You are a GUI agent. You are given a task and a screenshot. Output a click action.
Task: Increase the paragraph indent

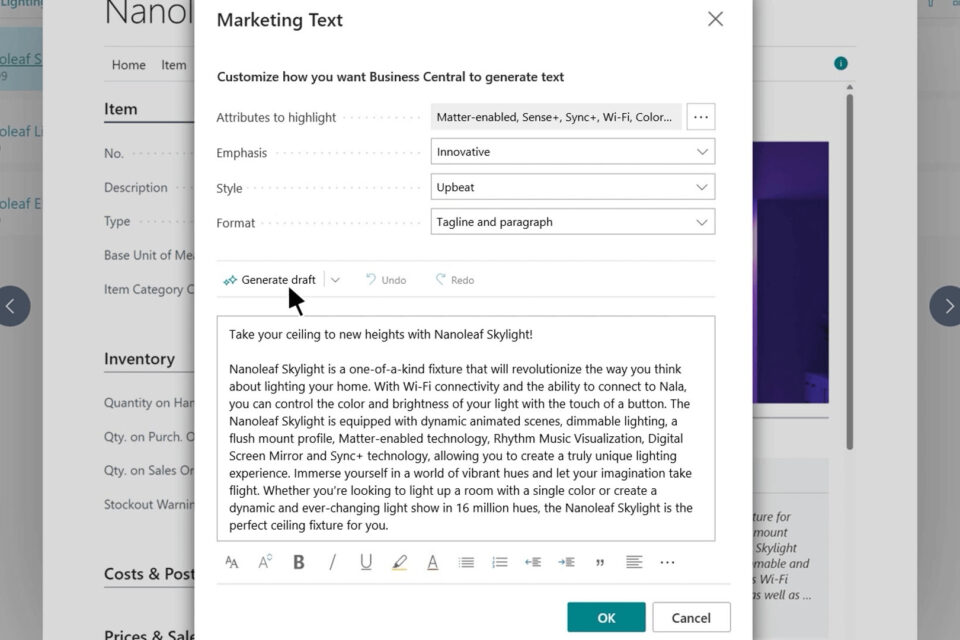(x=566, y=562)
